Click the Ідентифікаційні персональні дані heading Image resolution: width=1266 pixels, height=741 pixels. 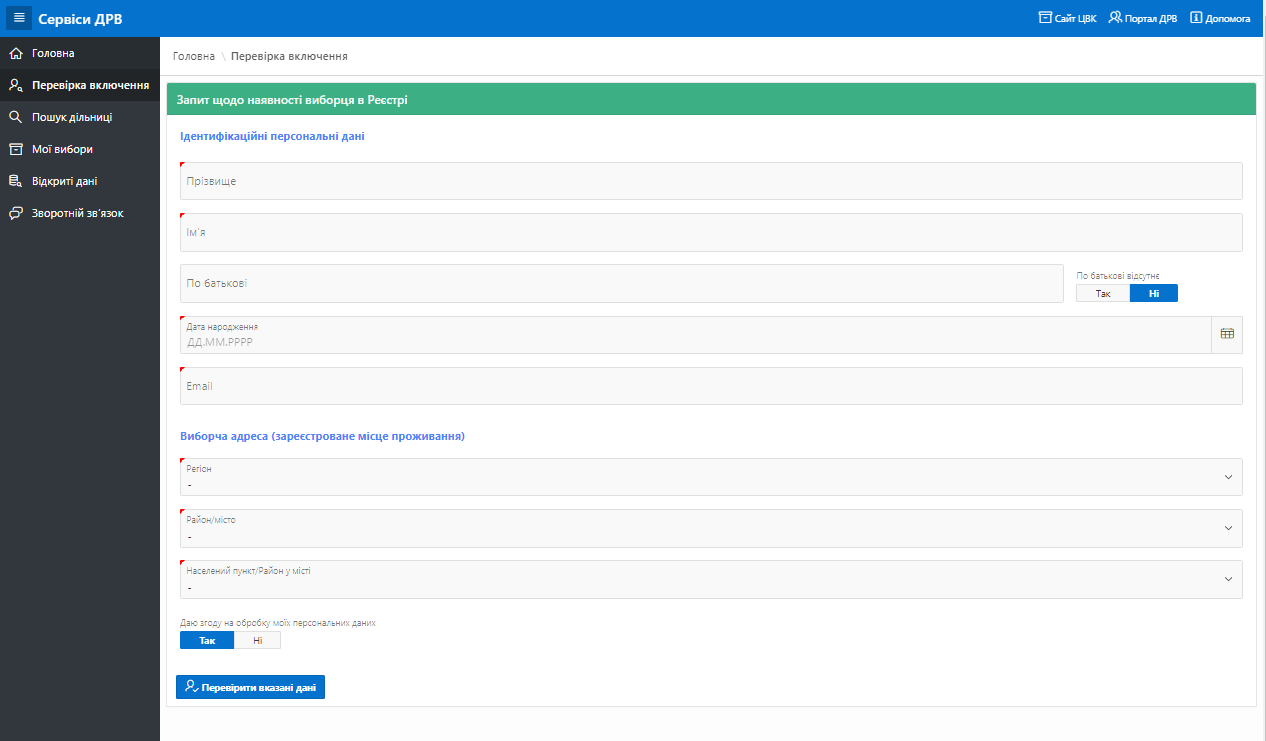click(272, 136)
